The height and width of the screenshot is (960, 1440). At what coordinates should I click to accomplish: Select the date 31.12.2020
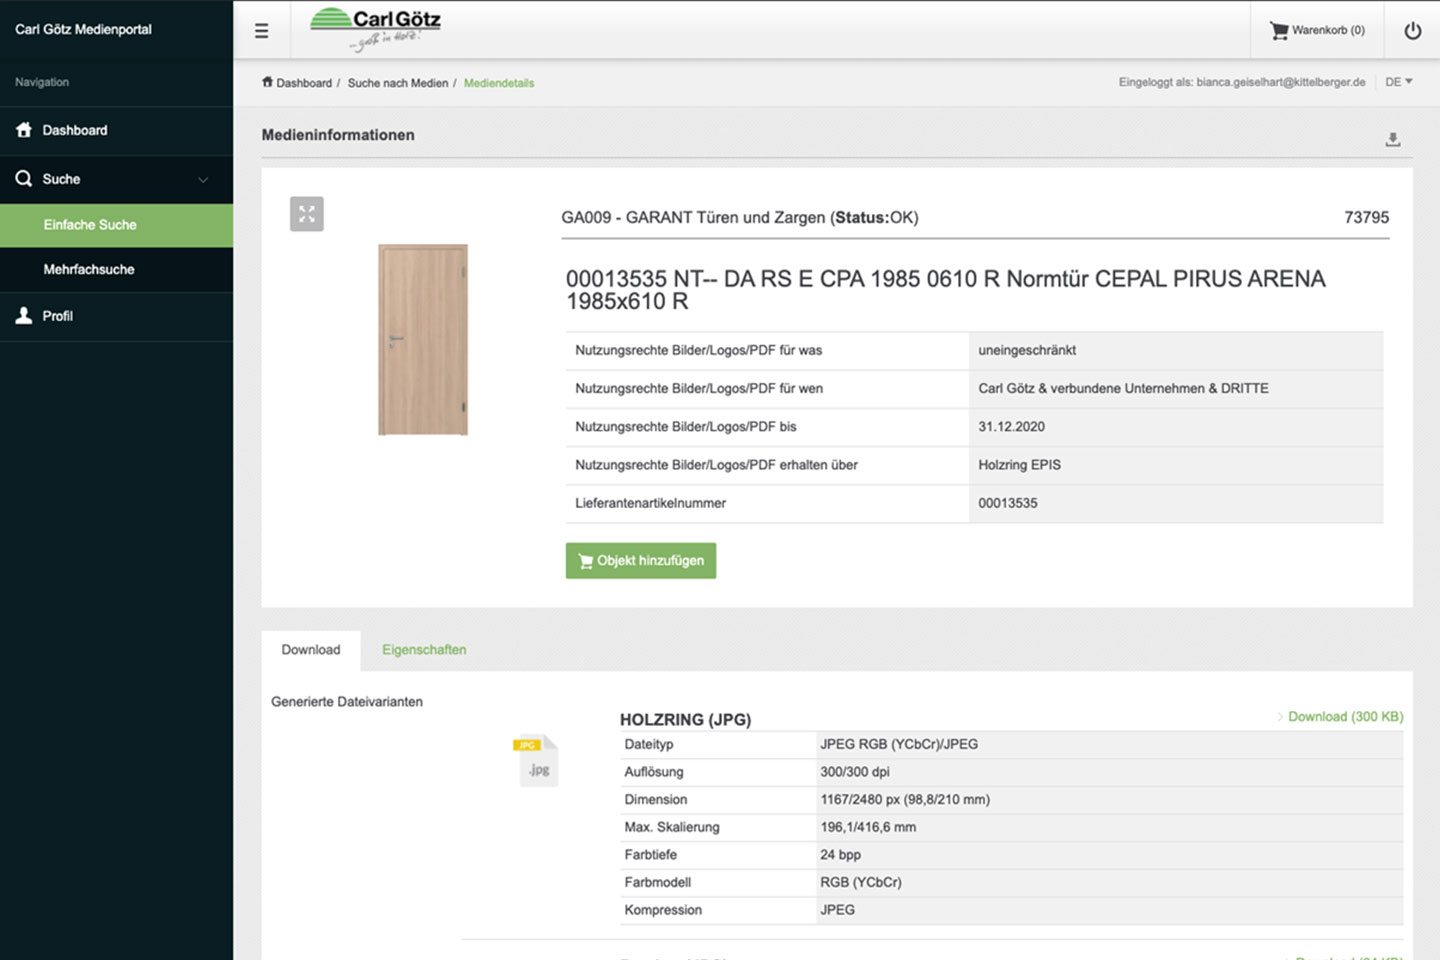[x=1011, y=427]
